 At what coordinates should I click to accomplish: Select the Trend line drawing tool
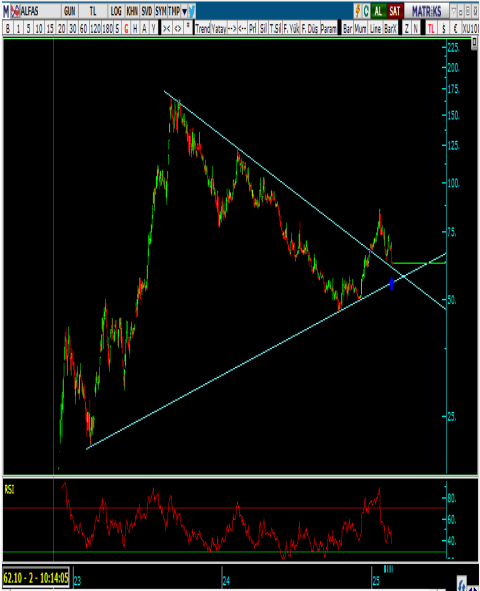pos(202,28)
